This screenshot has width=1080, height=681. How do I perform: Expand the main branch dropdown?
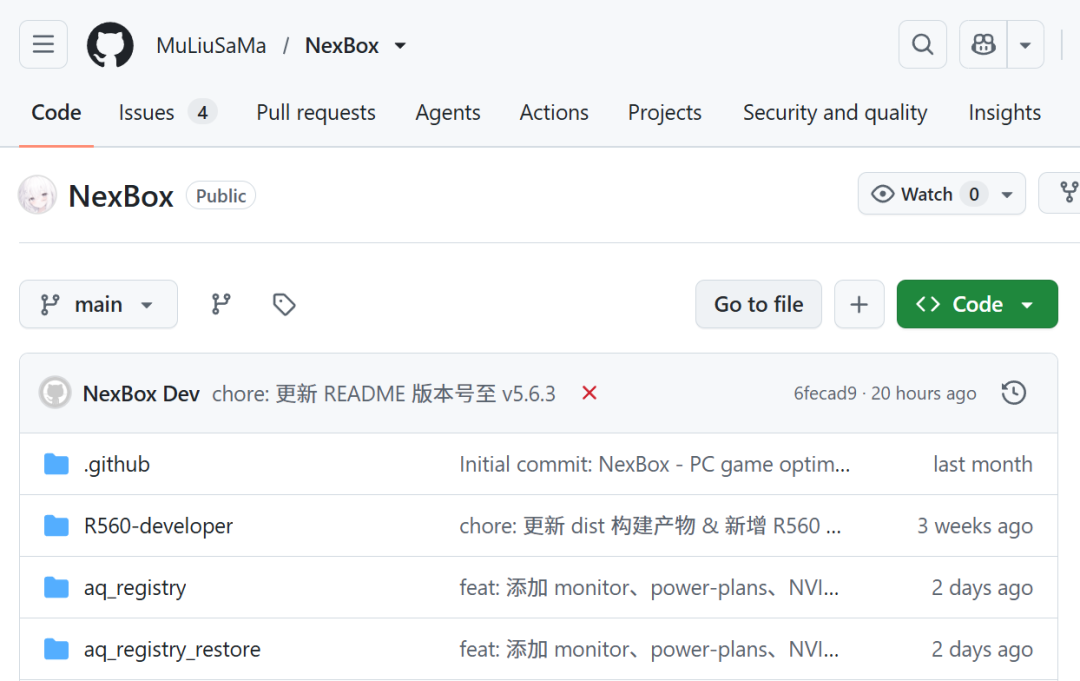click(98, 304)
